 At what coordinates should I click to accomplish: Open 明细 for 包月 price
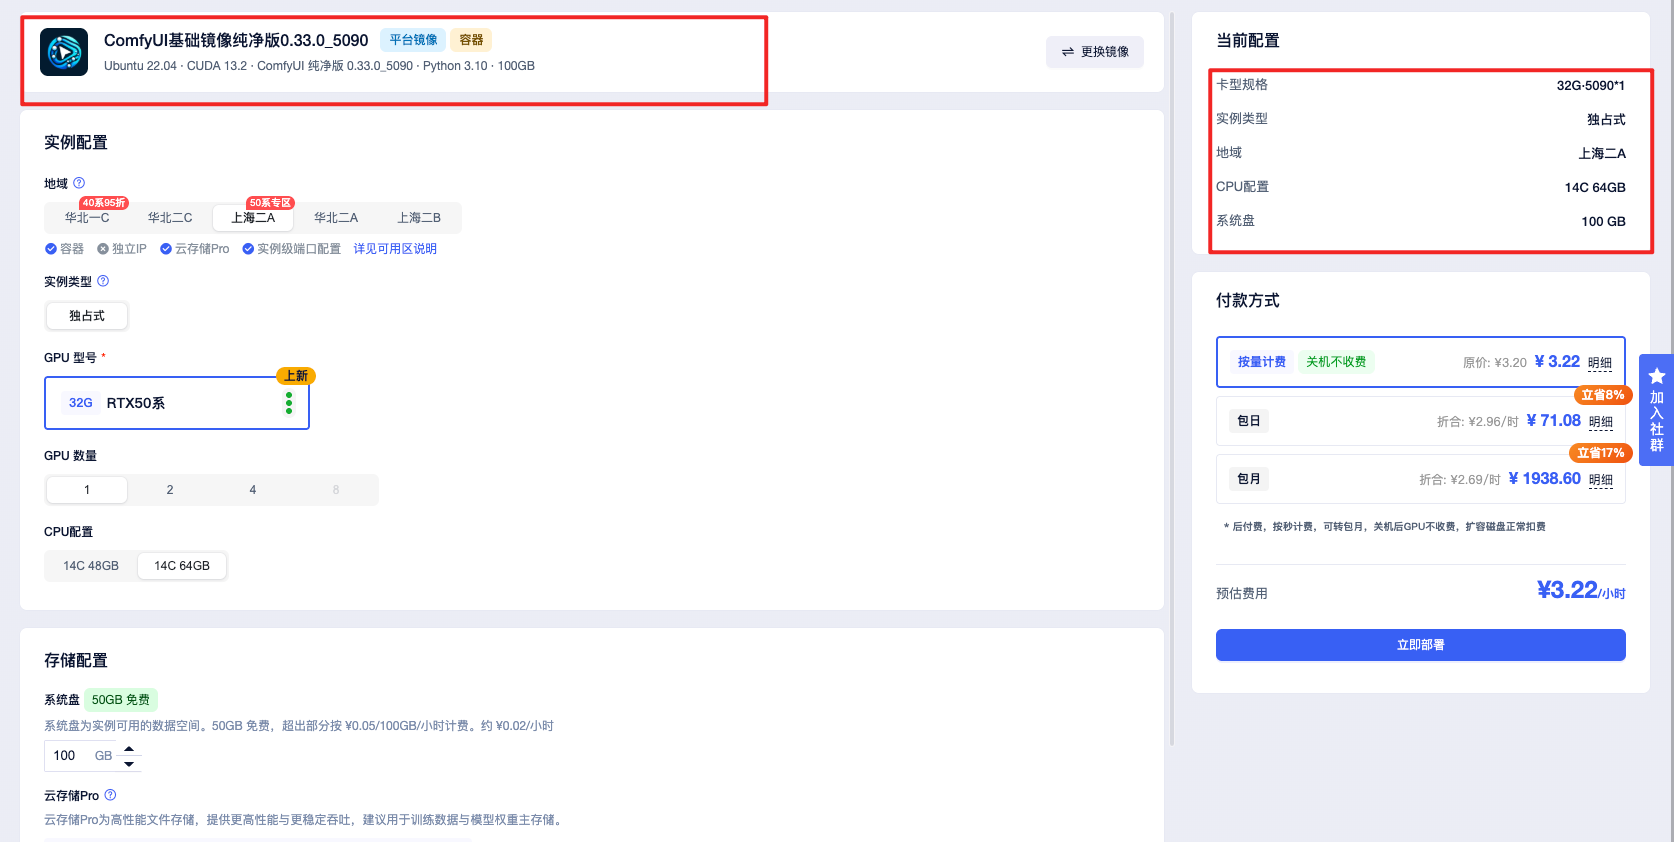tap(1601, 480)
